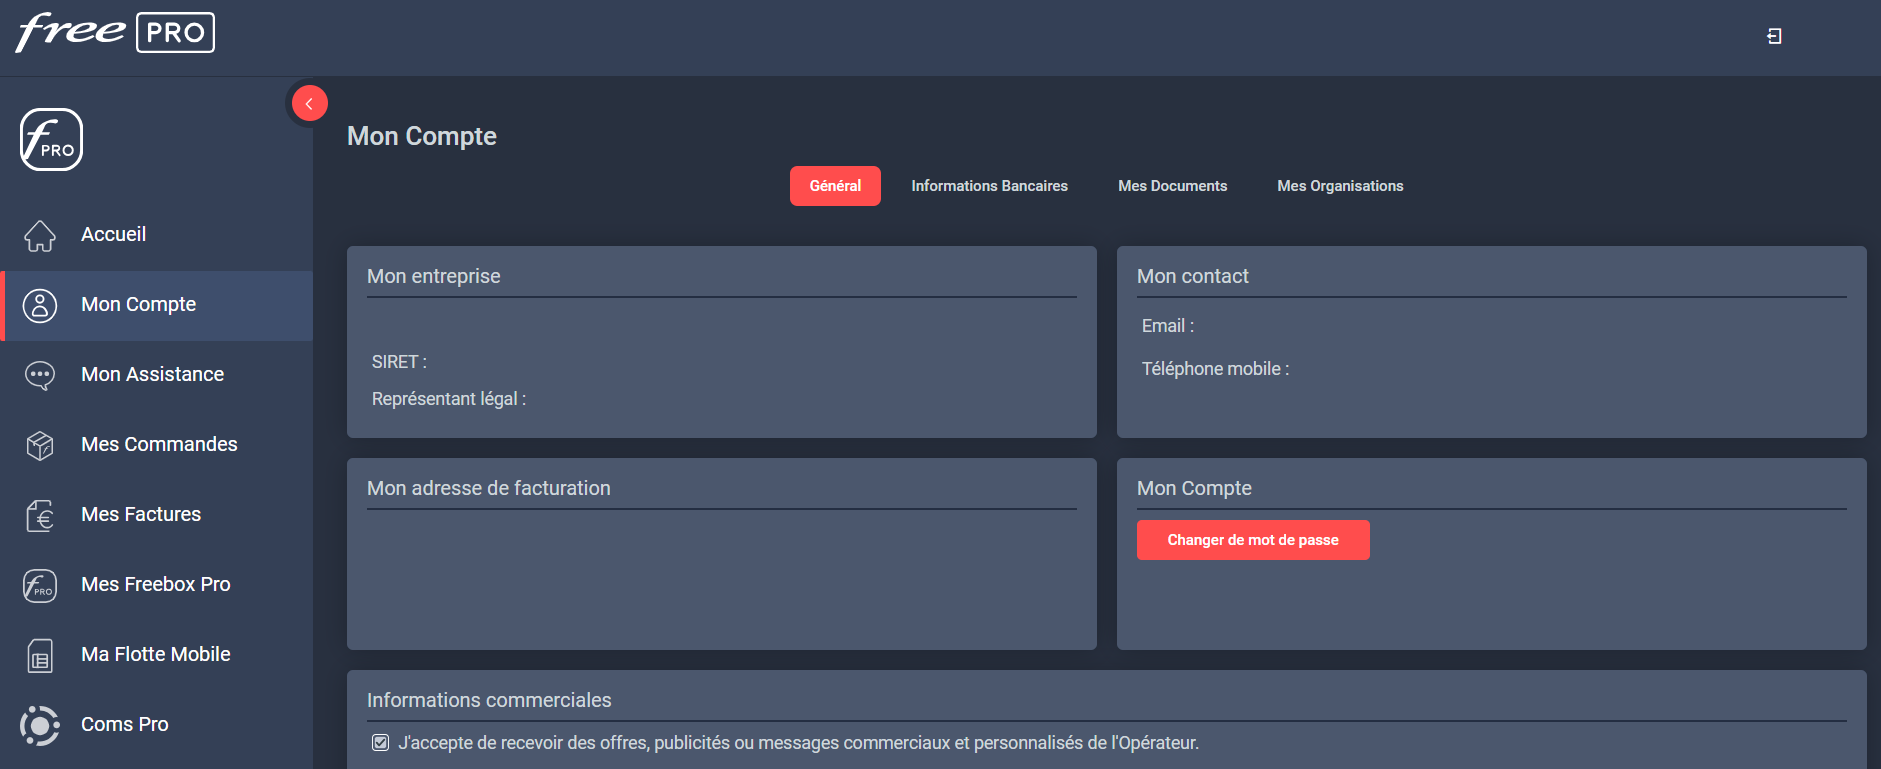Click the Mes Commandes box icon

pos(40,446)
